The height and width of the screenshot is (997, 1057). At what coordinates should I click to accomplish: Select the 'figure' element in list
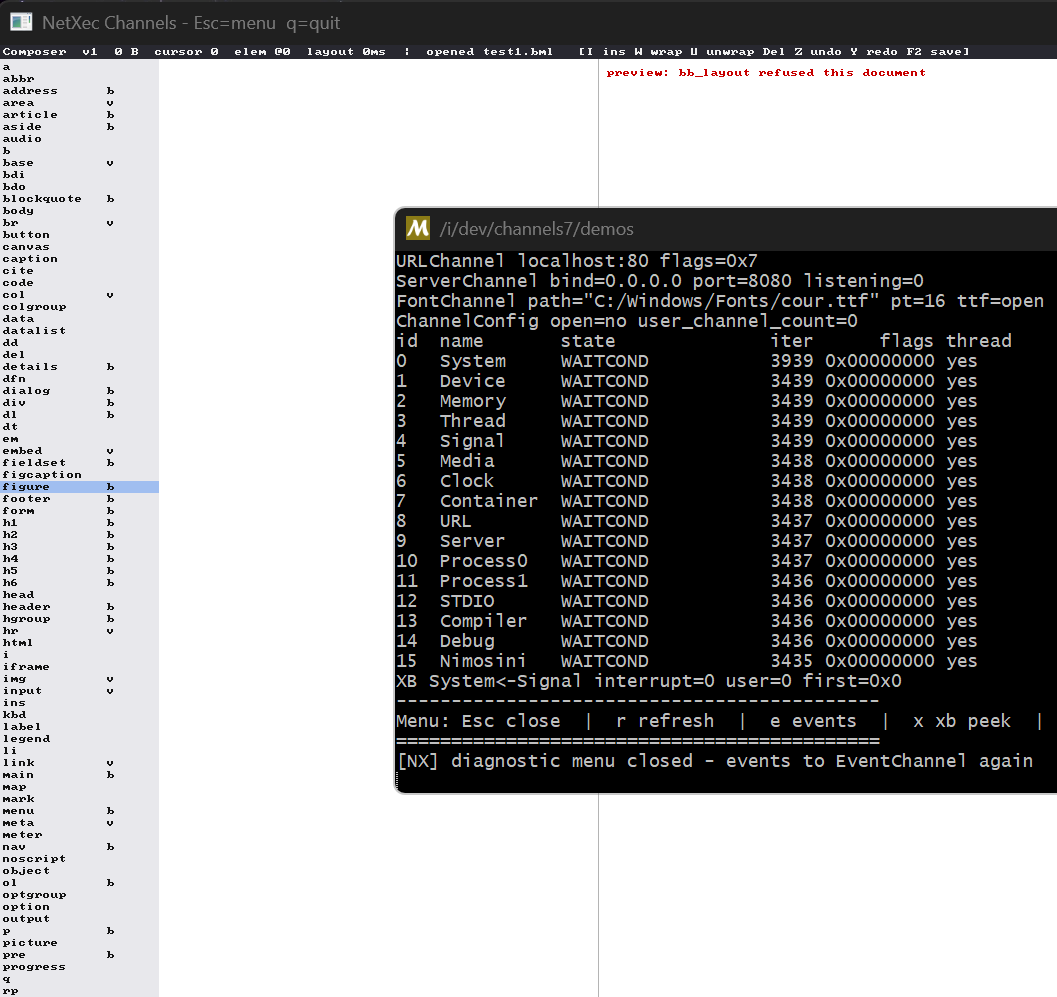(80, 487)
